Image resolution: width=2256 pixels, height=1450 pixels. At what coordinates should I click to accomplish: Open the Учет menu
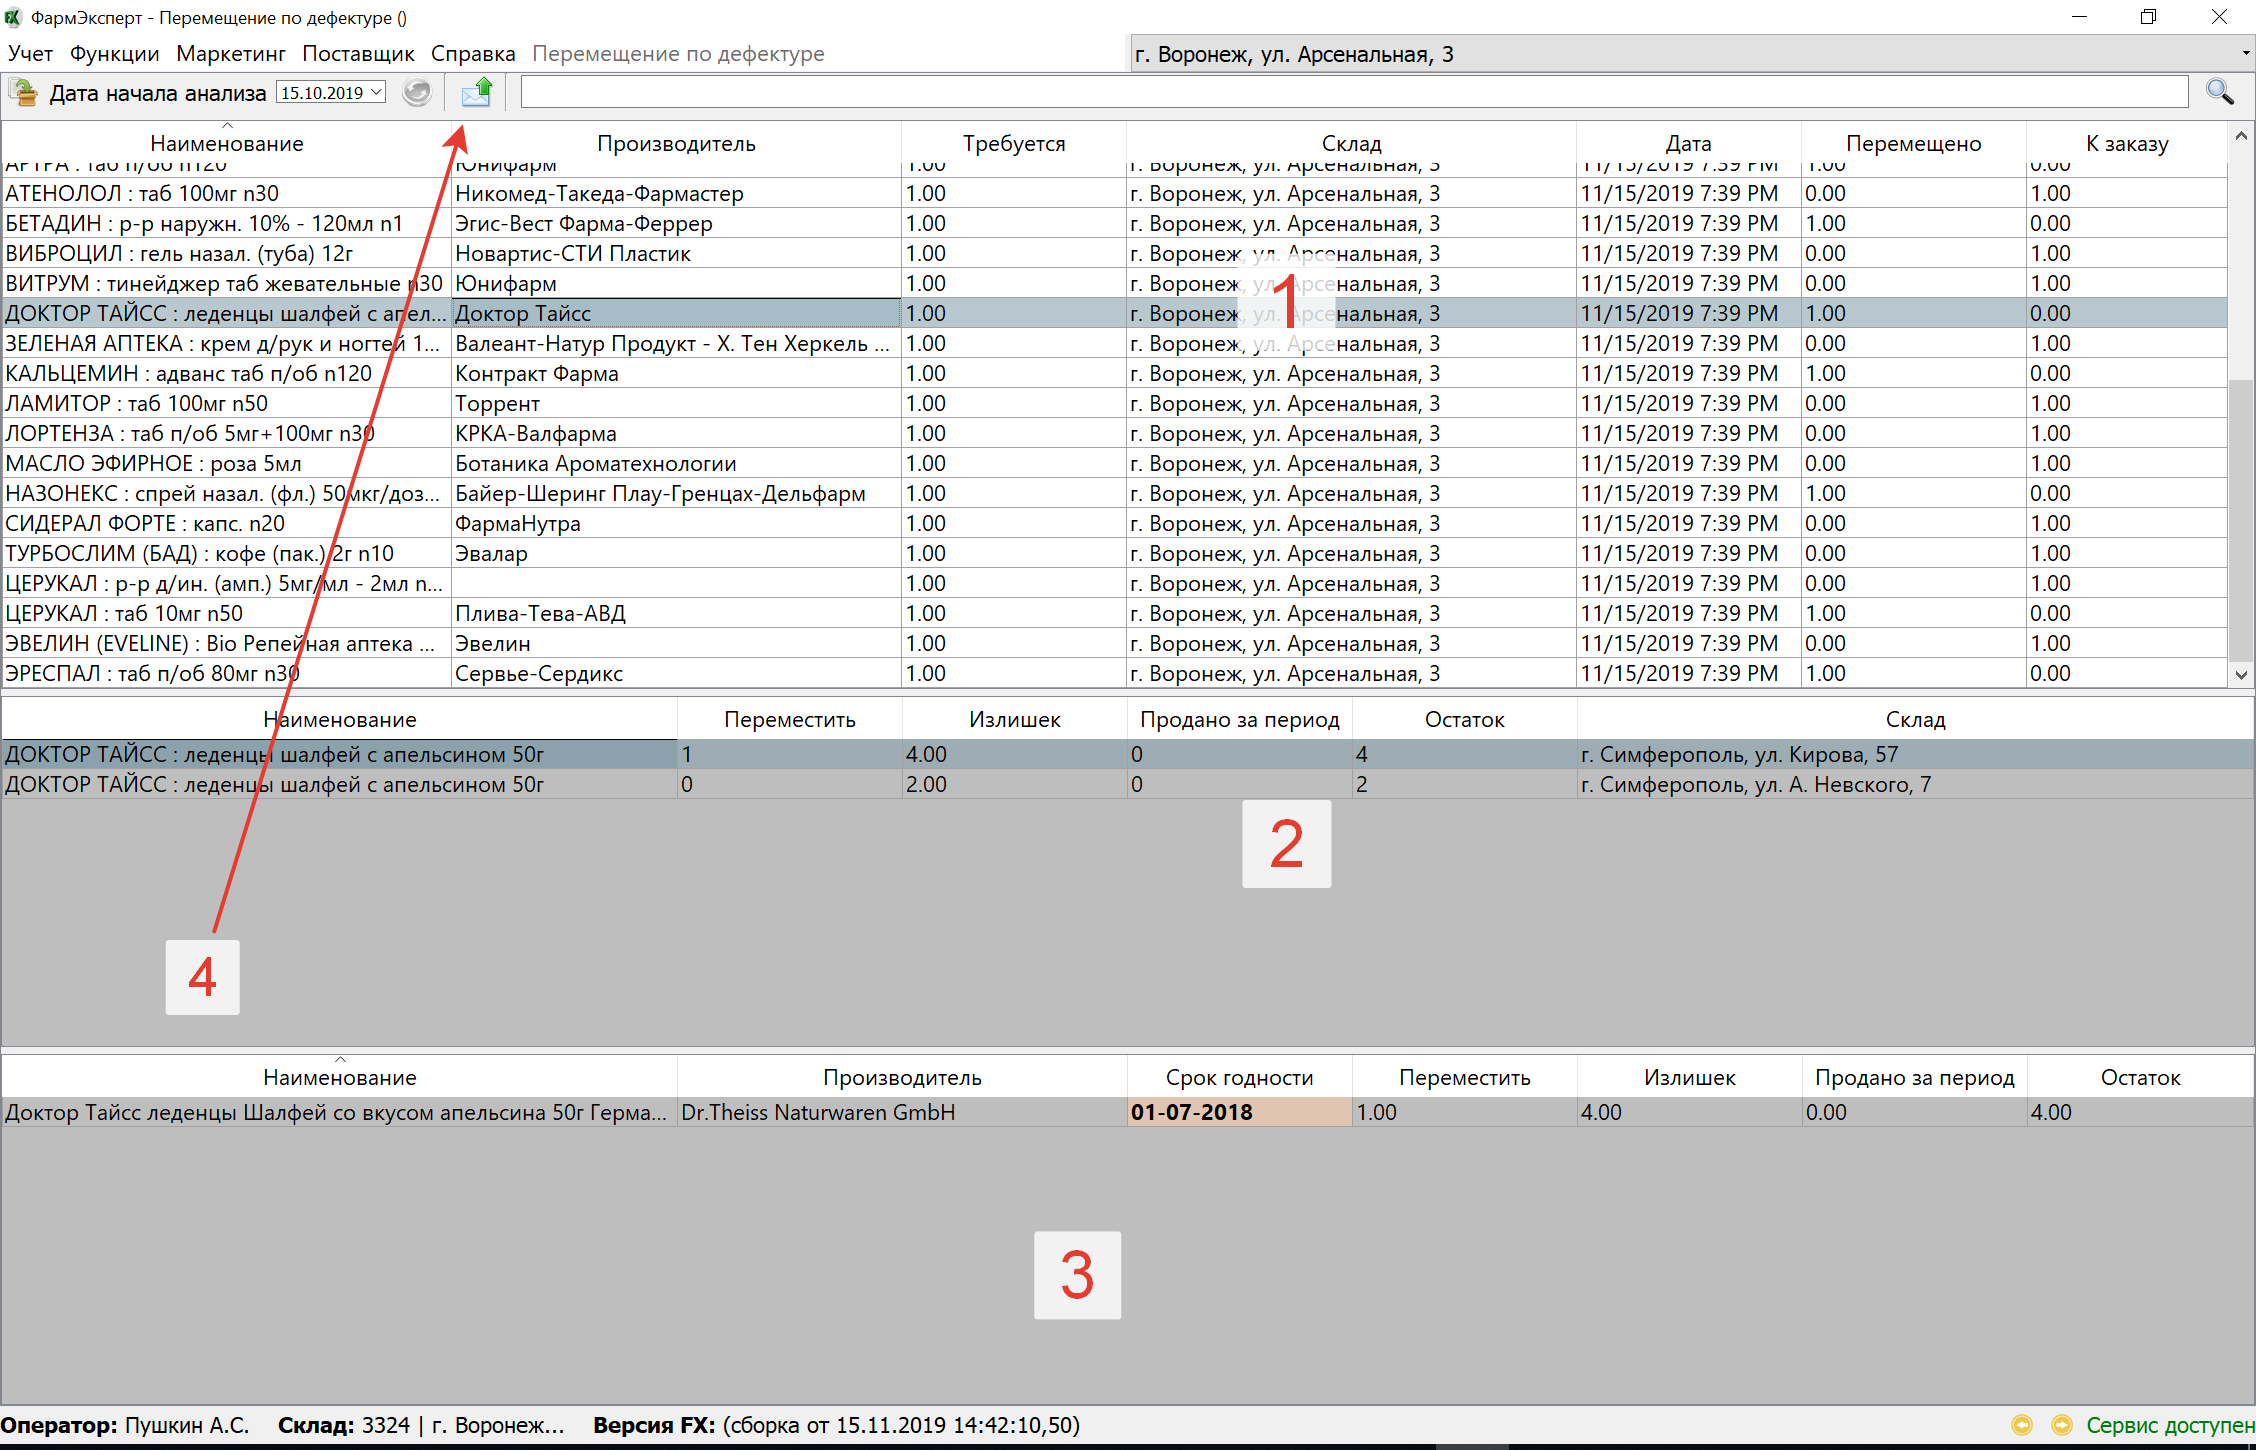30,54
